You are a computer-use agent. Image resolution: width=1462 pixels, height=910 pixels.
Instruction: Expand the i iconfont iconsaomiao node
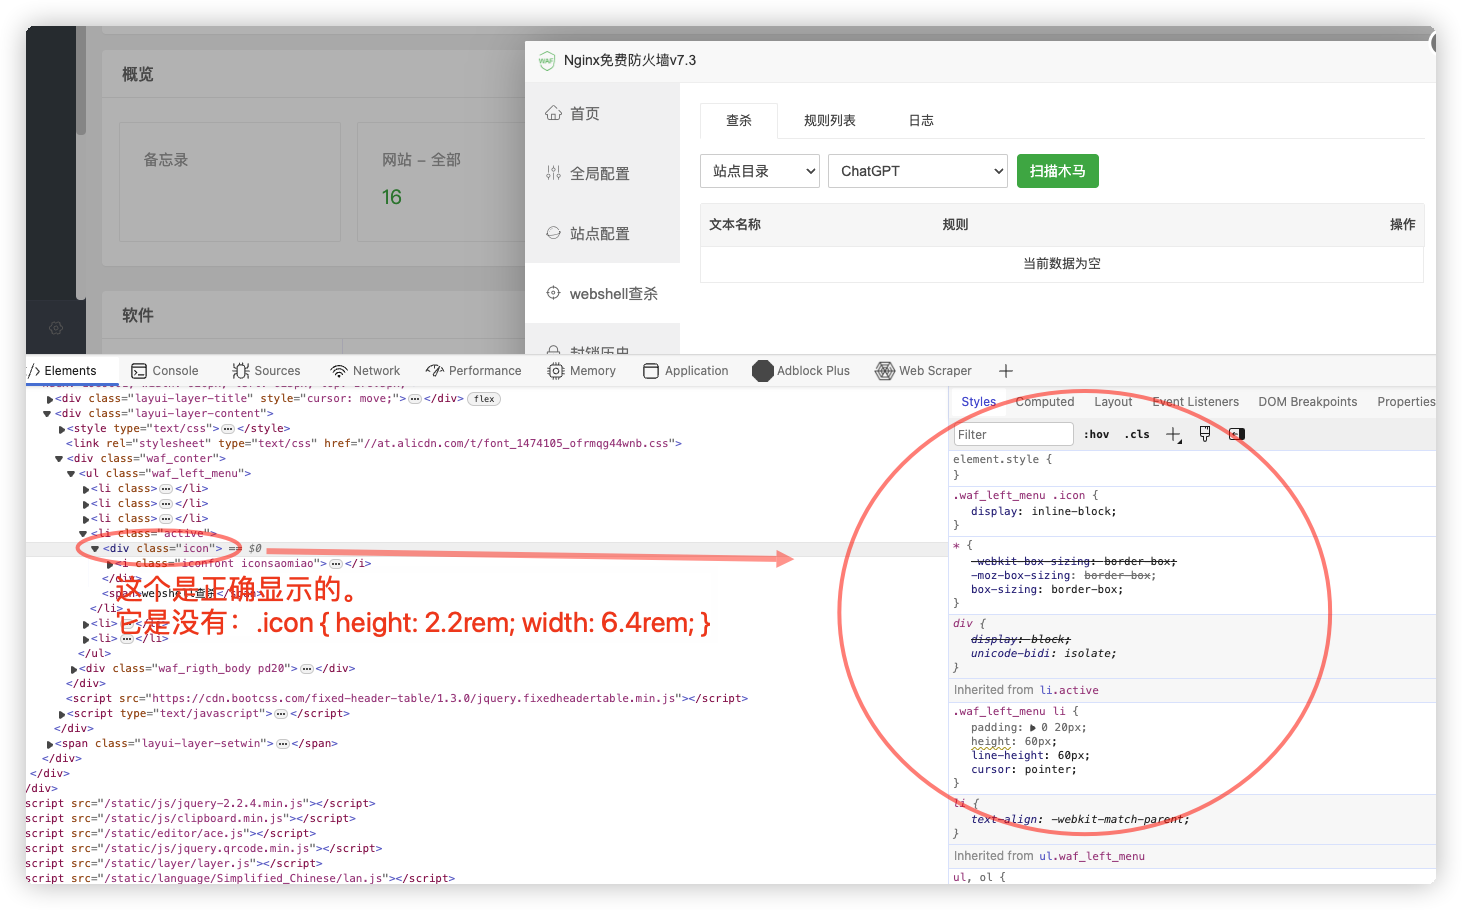(x=110, y=564)
